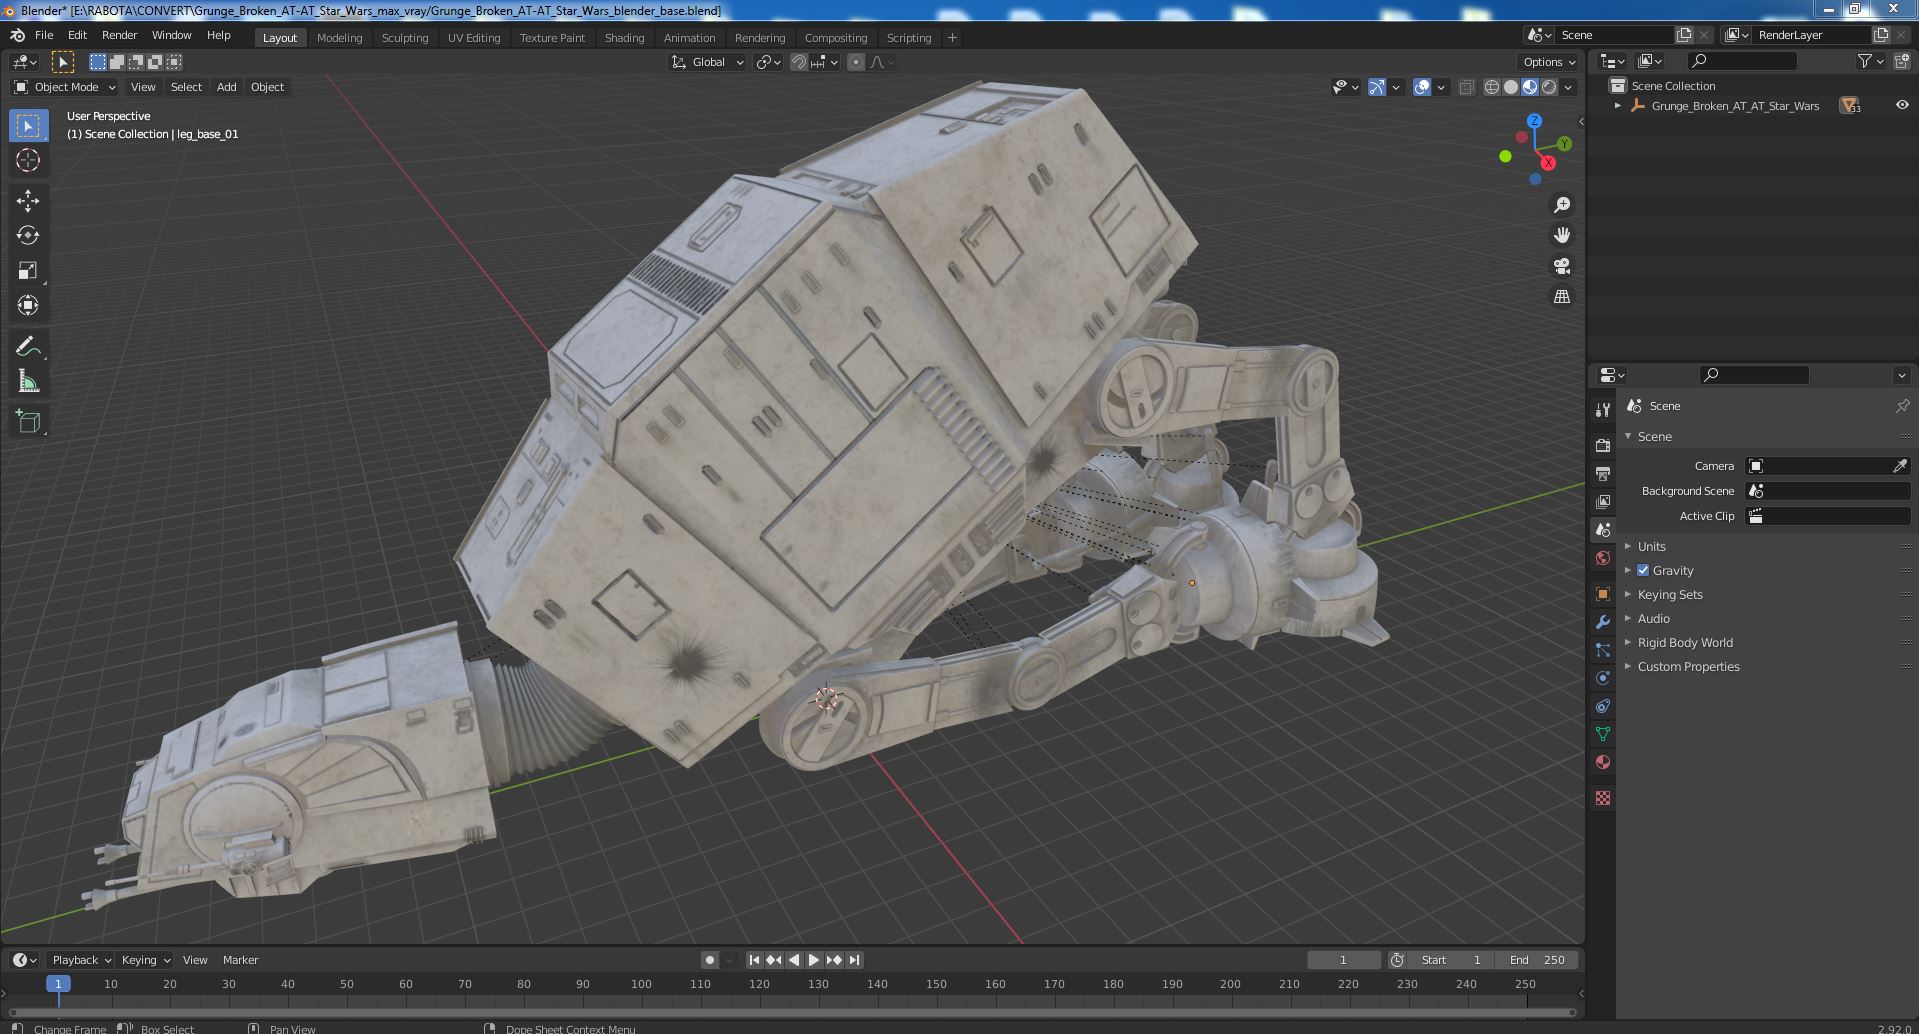Toggle the Gravity checkbox
Image resolution: width=1919 pixels, height=1034 pixels.
click(x=1643, y=570)
